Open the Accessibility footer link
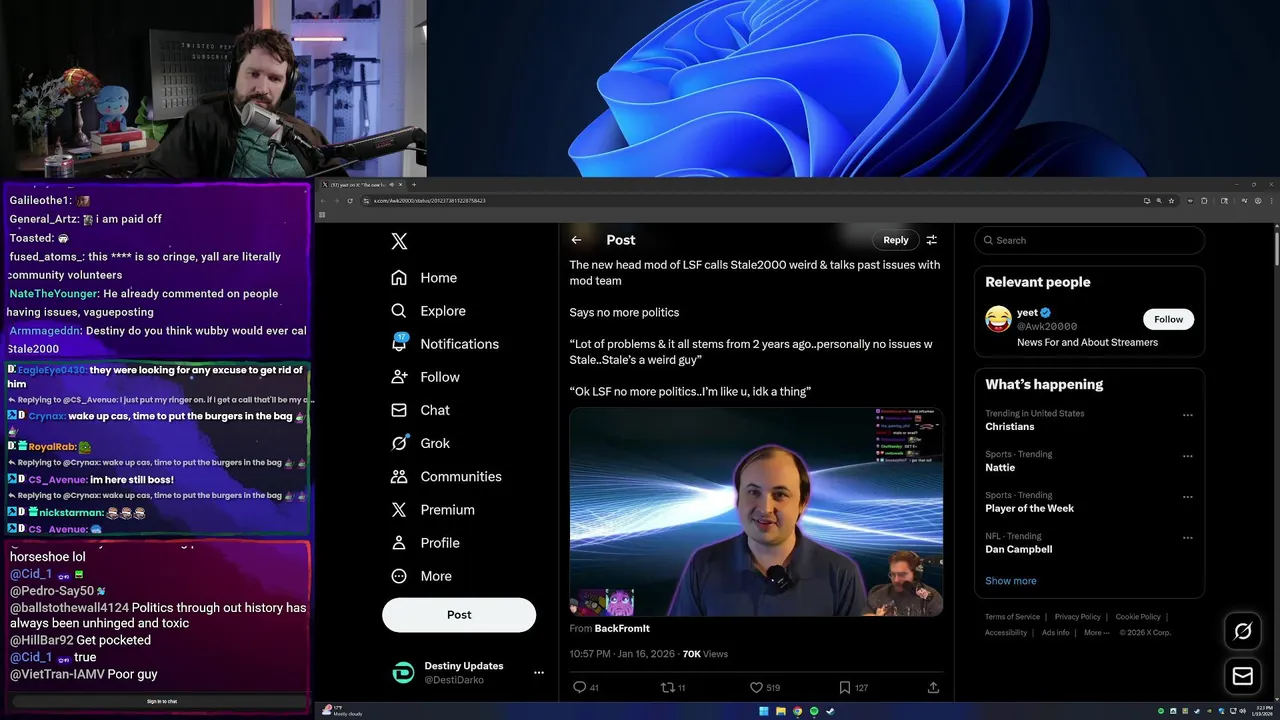Image resolution: width=1280 pixels, height=720 pixels. pos(1006,632)
